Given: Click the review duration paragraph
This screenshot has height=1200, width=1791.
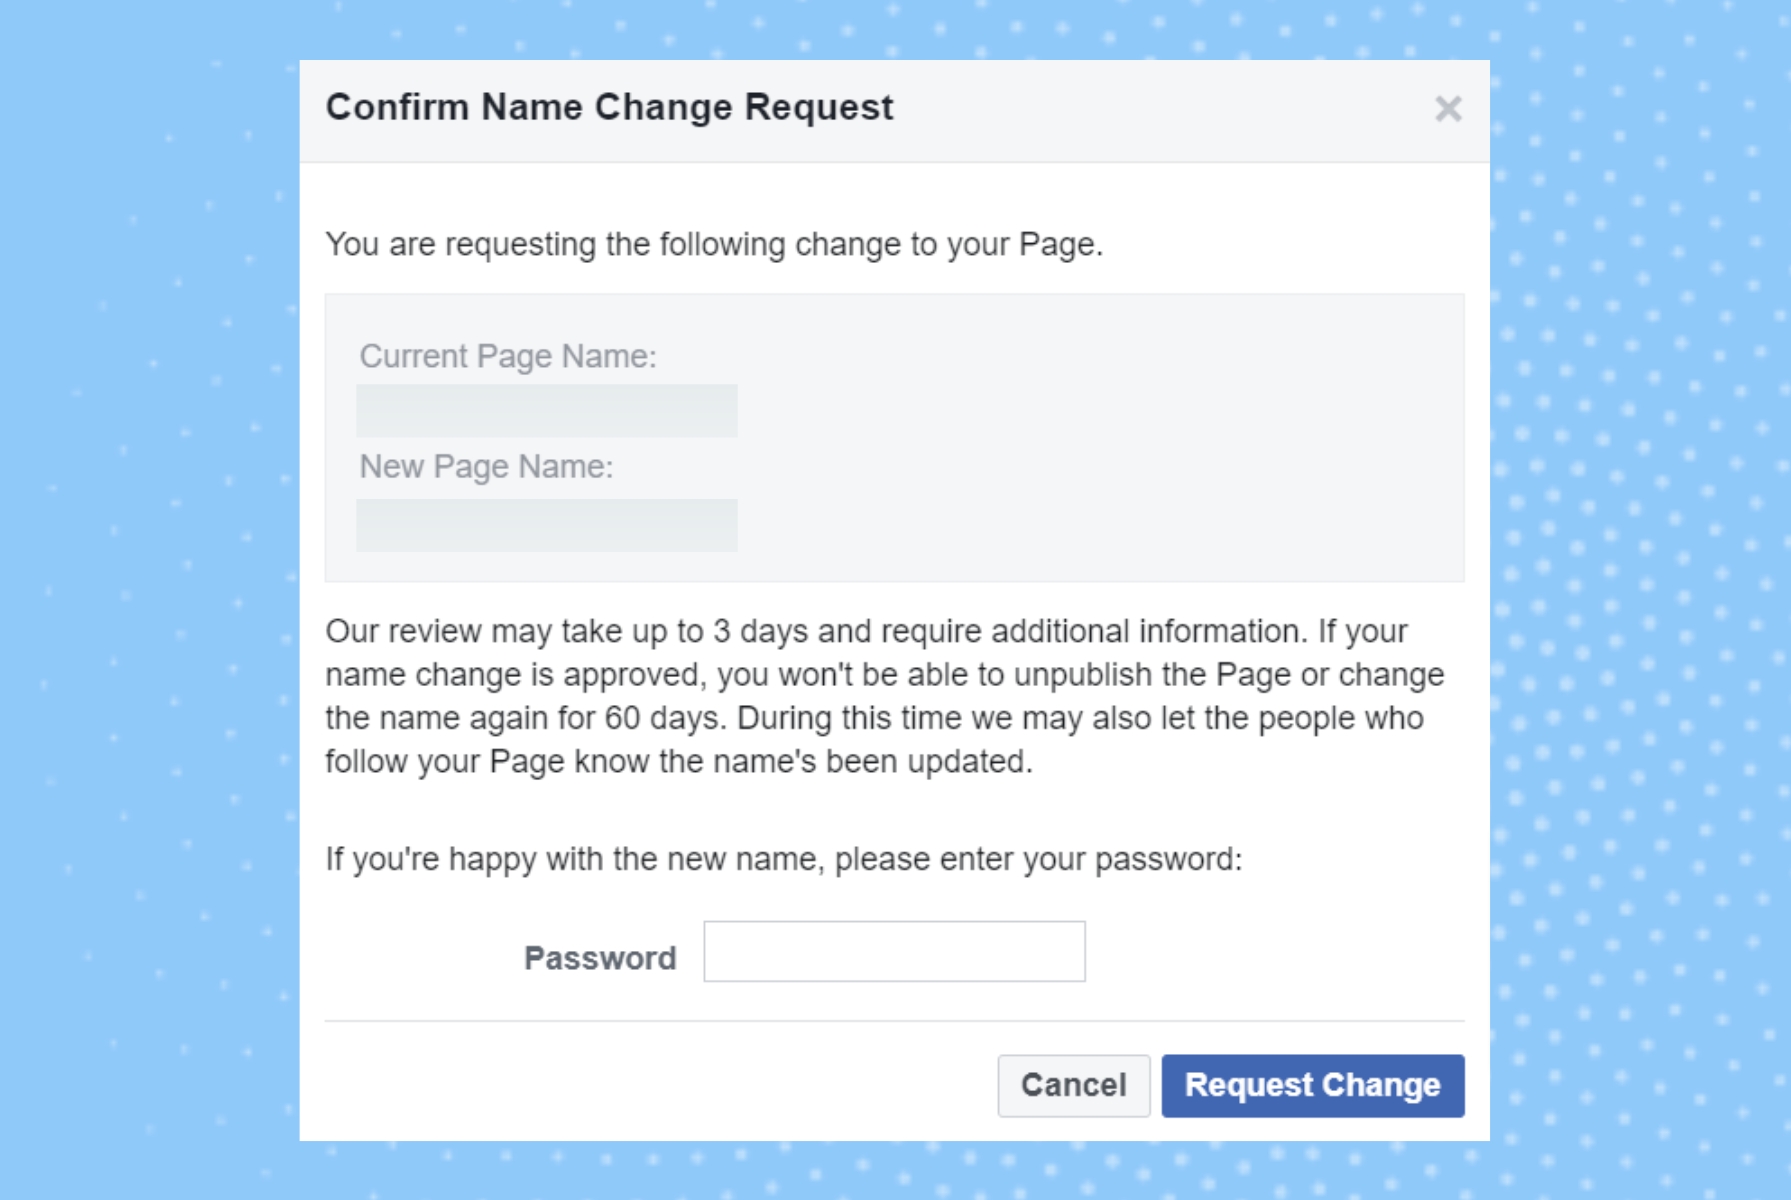Looking at the screenshot, I should tap(885, 696).
